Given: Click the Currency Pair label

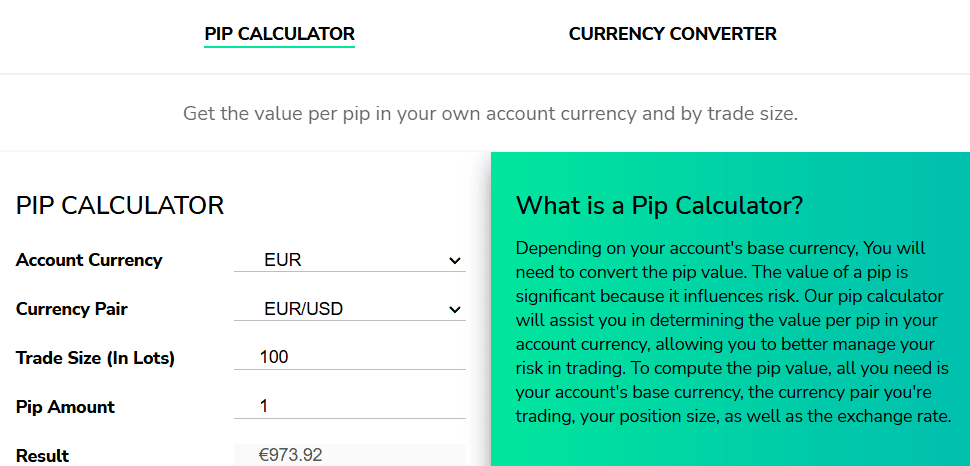Looking at the screenshot, I should (x=73, y=309).
